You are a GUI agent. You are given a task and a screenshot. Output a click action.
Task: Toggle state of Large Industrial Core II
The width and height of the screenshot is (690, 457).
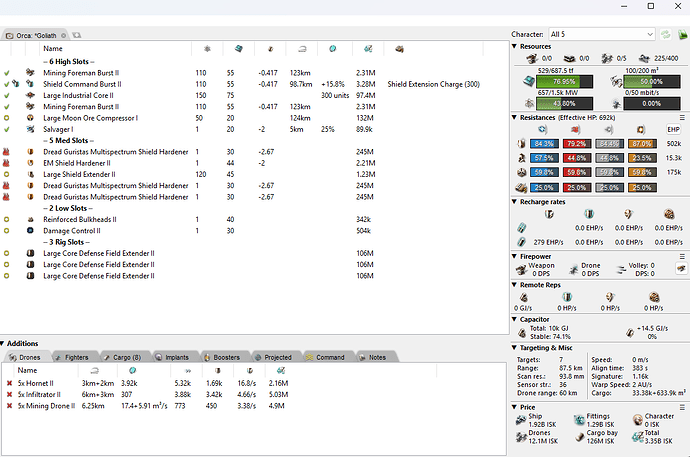coord(6,95)
